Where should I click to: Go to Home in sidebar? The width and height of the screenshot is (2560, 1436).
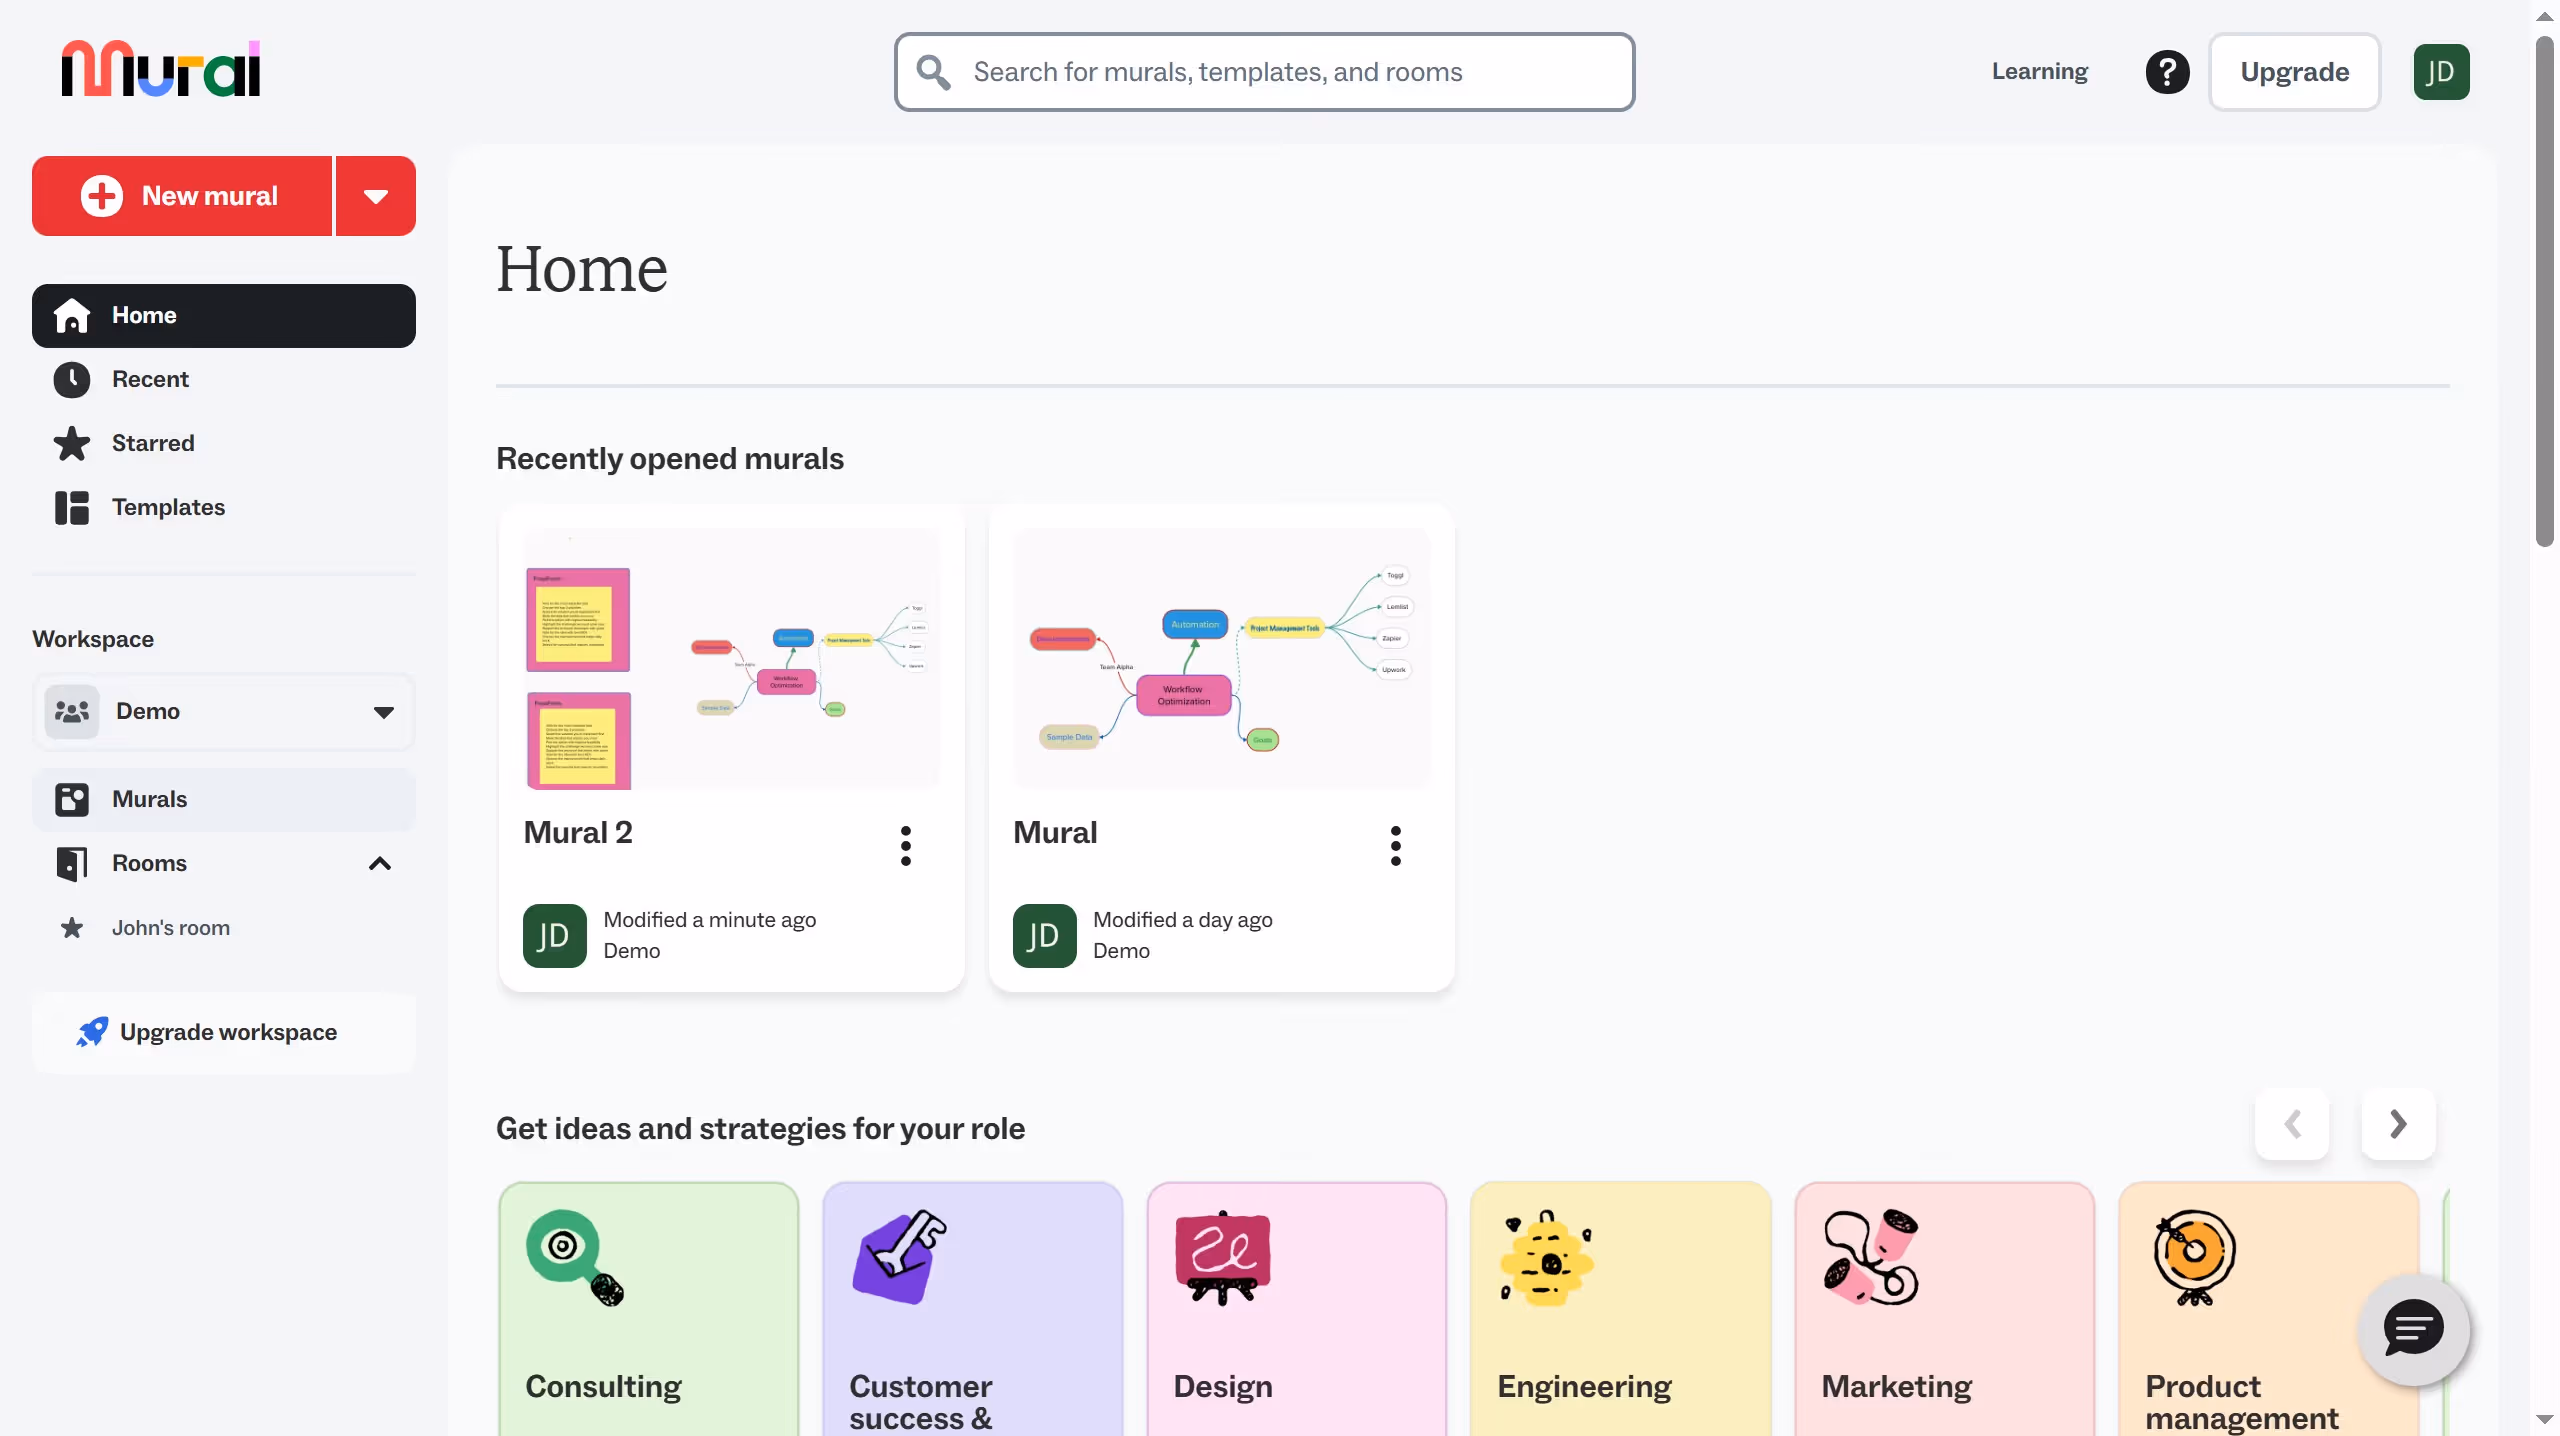click(224, 316)
